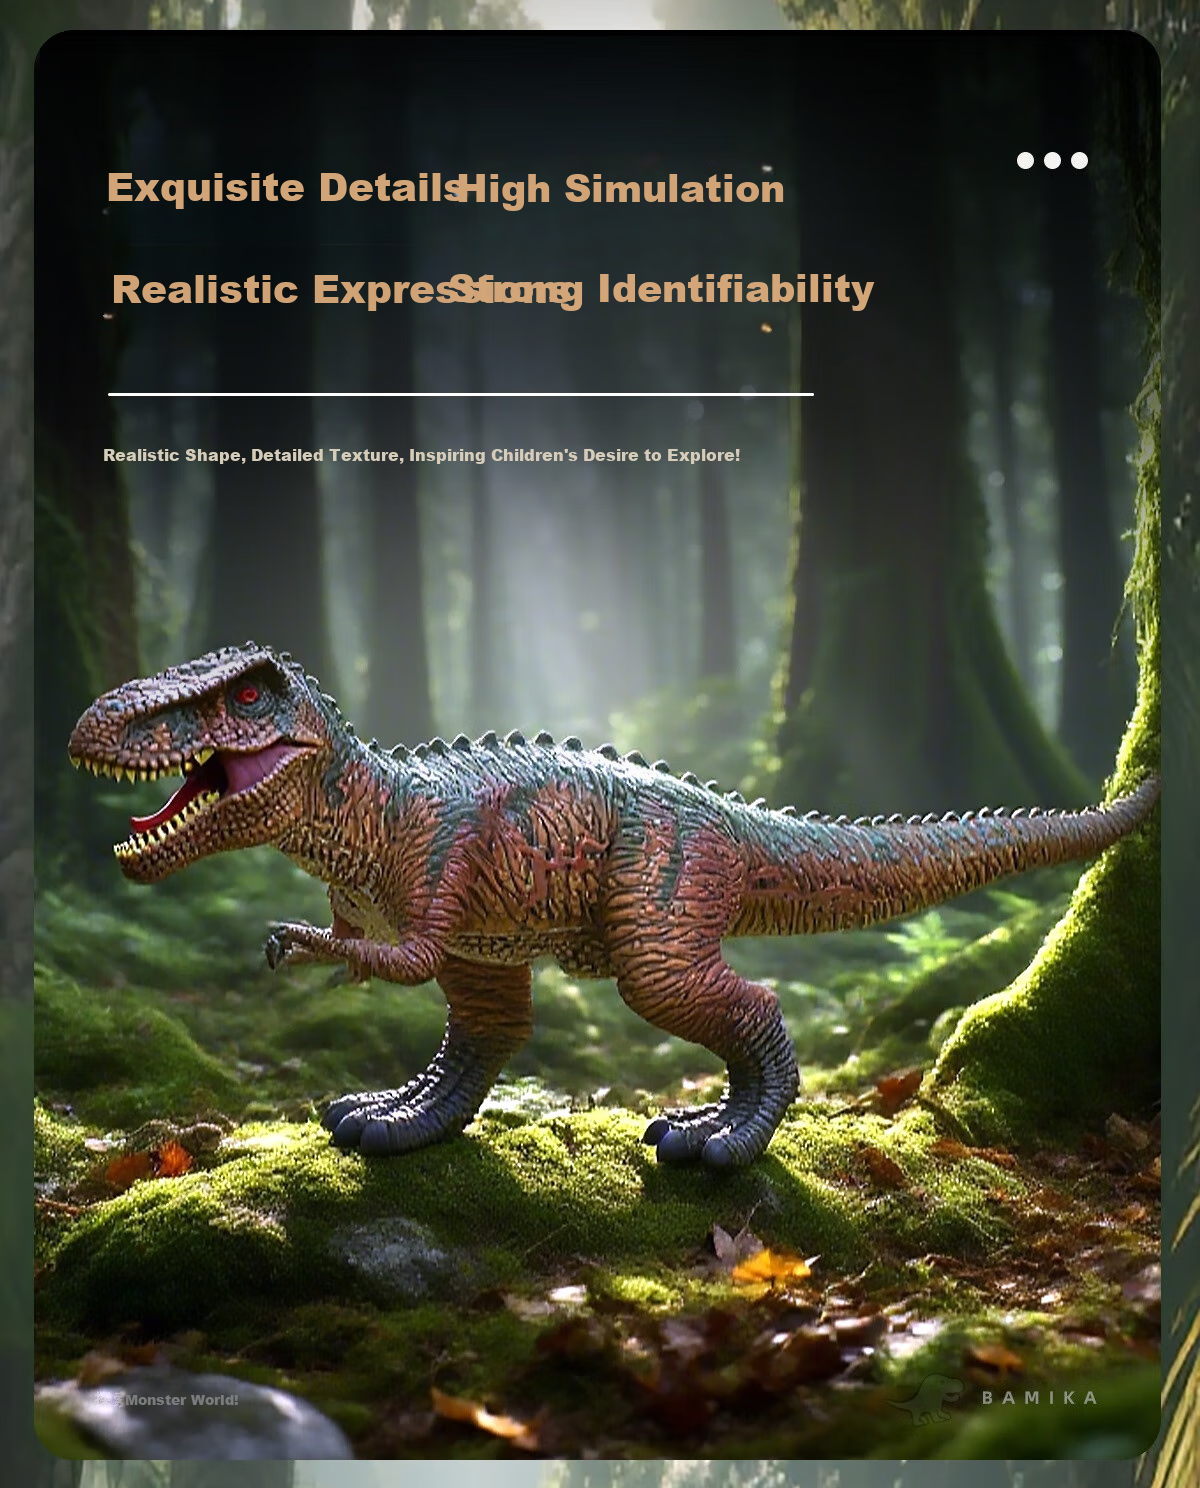The height and width of the screenshot is (1488, 1200).
Task: Click the Bamika dinosaur logo icon
Action: point(927,1399)
